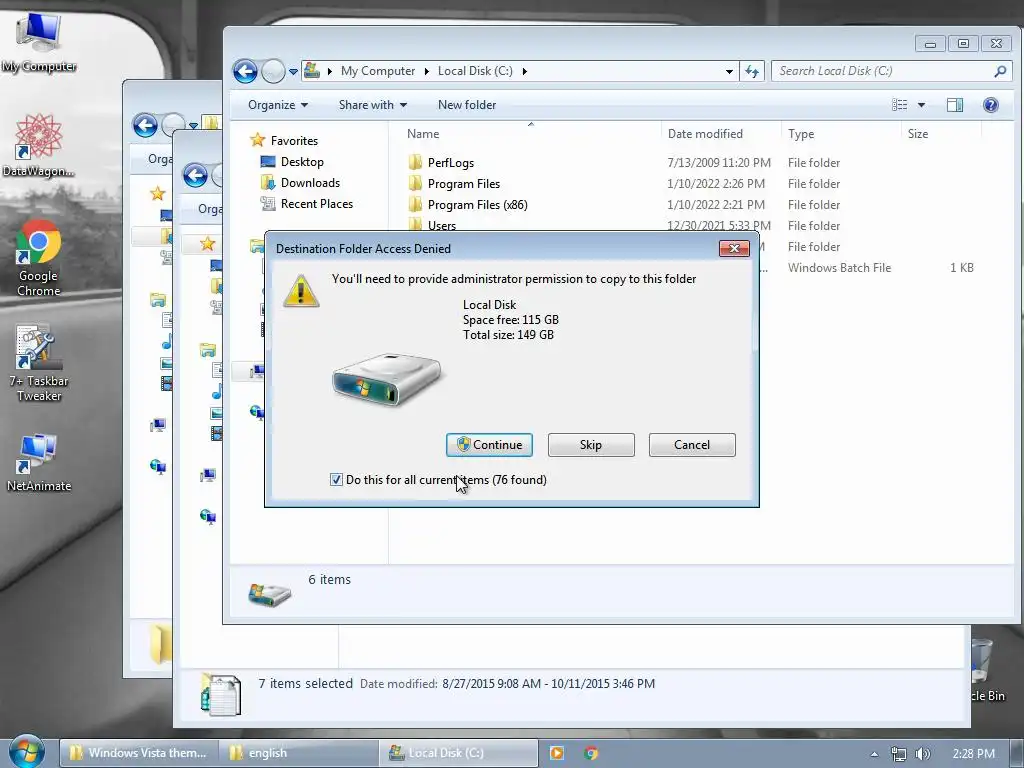
Task: Open network tray icon
Action: (899, 754)
